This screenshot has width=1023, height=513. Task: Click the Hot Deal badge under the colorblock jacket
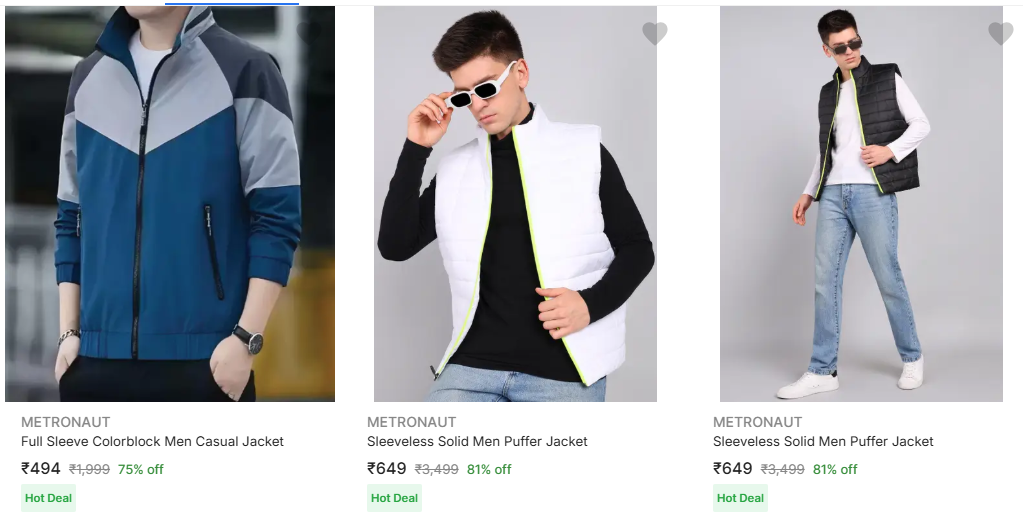[48, 498]
